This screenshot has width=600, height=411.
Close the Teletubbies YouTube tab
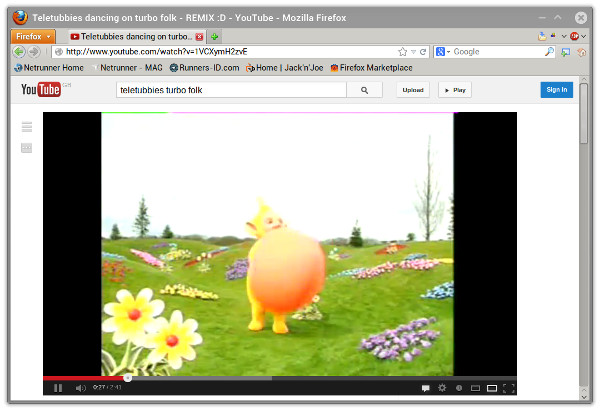coord(199,37)
